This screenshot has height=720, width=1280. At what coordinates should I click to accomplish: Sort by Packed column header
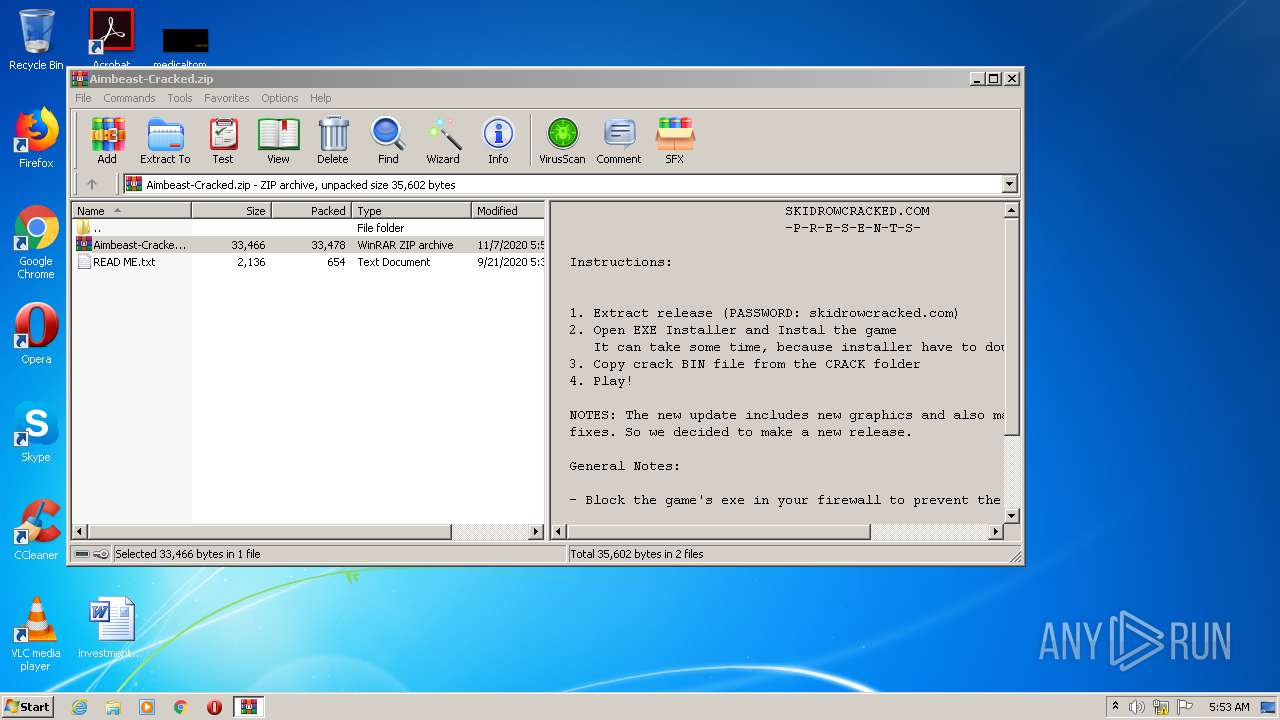tap(312, 210)
